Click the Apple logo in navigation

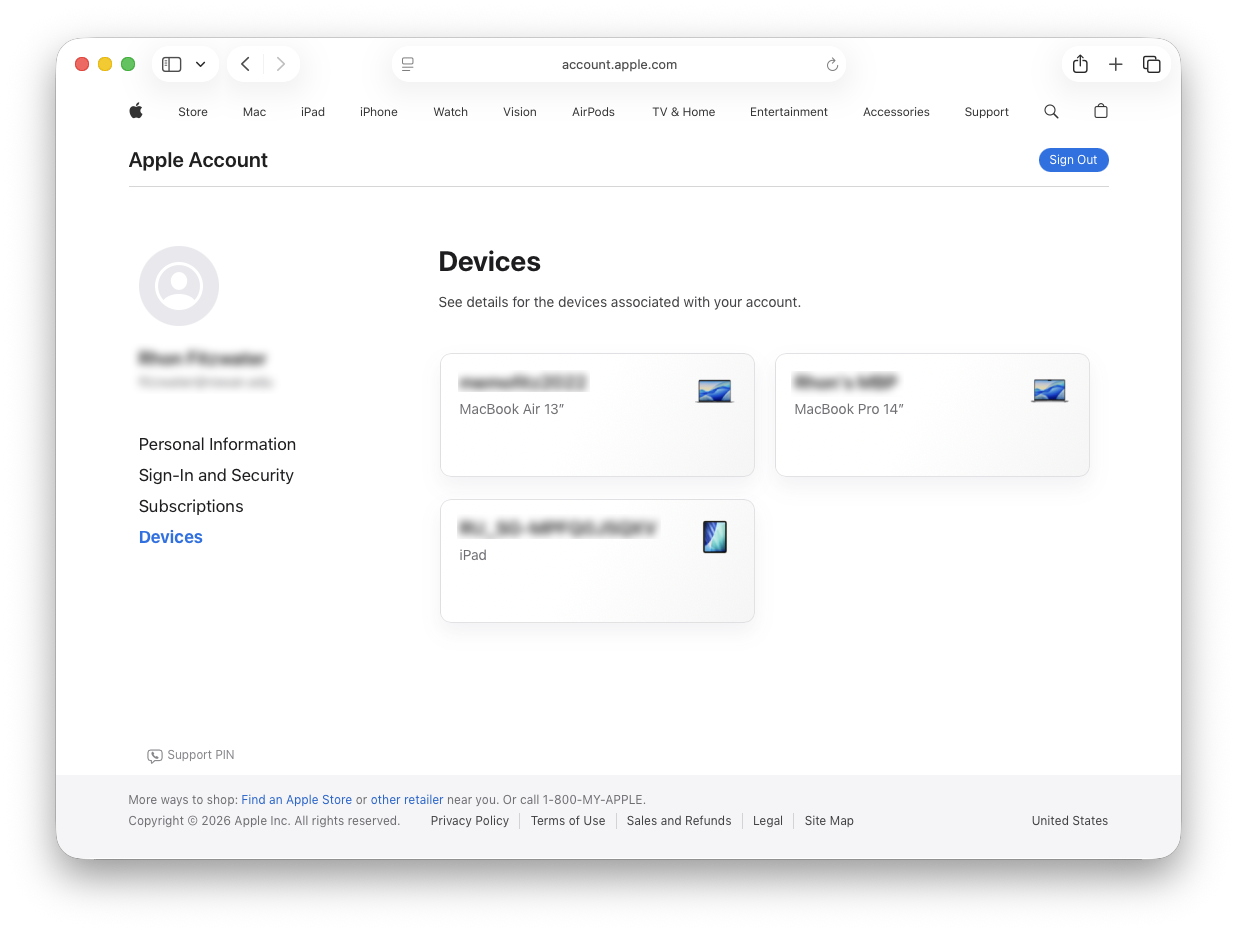[136, 111]
